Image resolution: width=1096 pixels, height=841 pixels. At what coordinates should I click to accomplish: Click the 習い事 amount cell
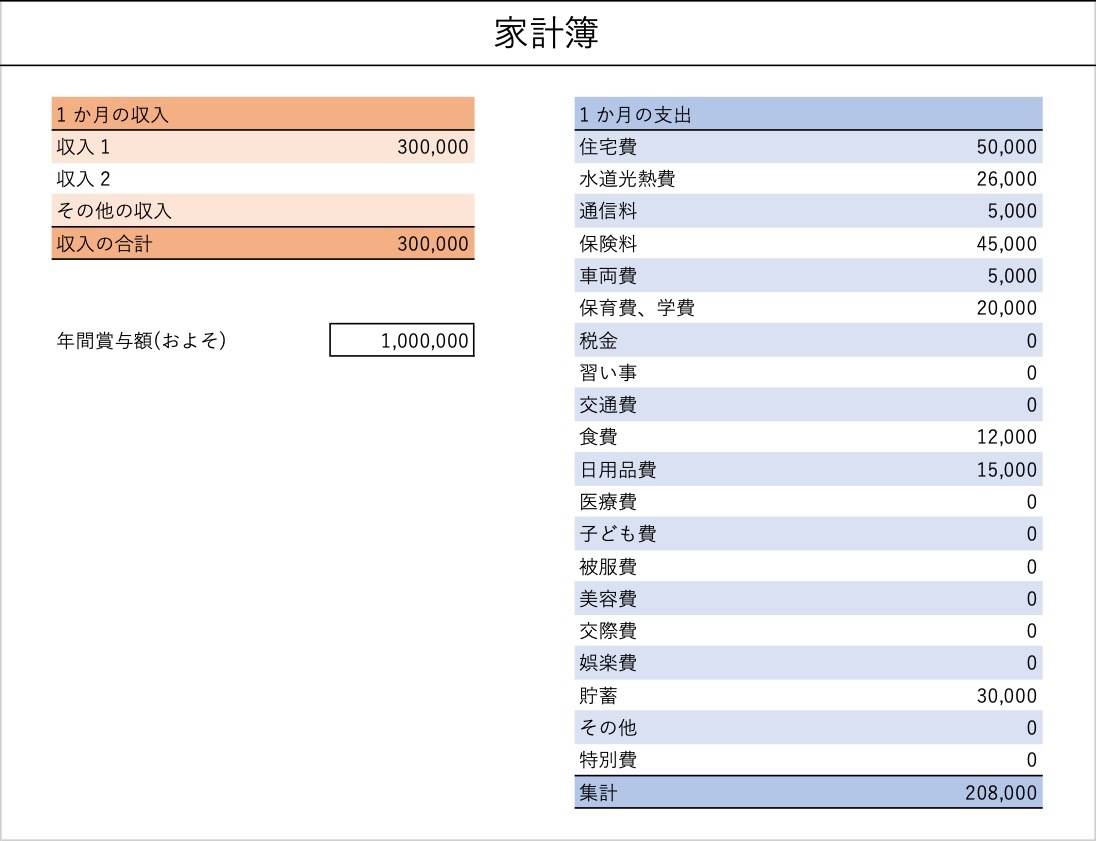click(1032, 373)
